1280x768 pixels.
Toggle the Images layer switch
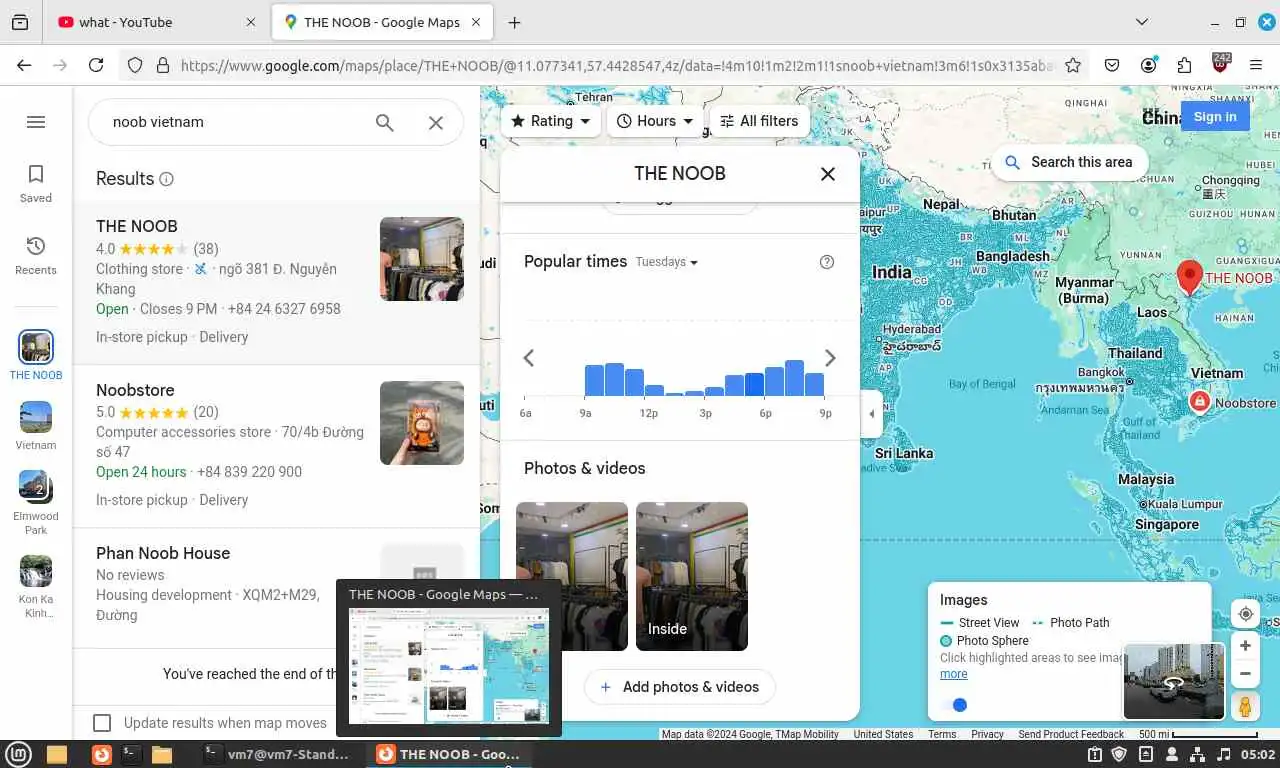pyautogui.click(x=954, y=705)
